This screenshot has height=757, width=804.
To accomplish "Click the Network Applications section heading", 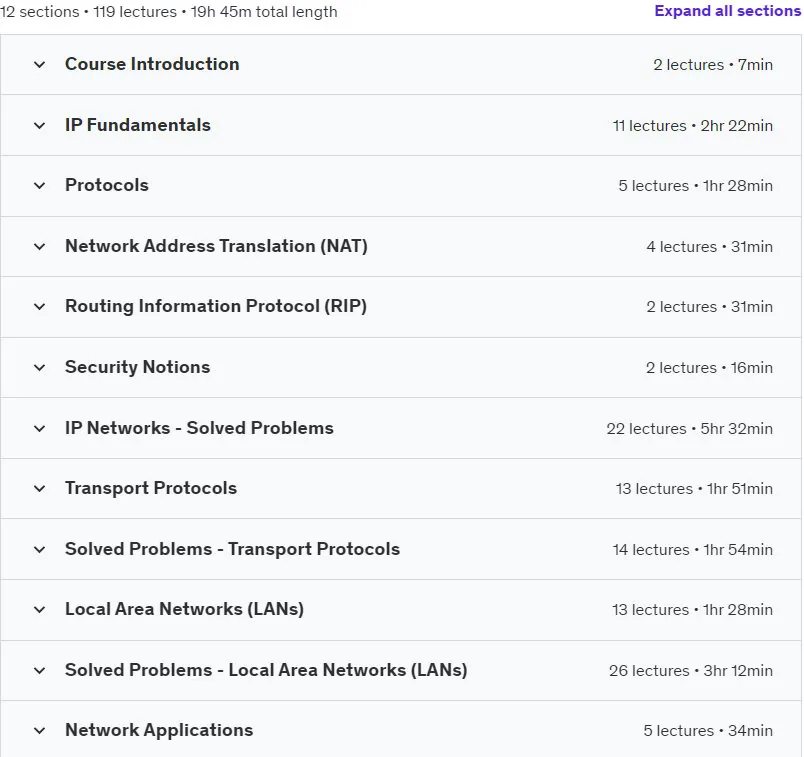I will (159, 730).
